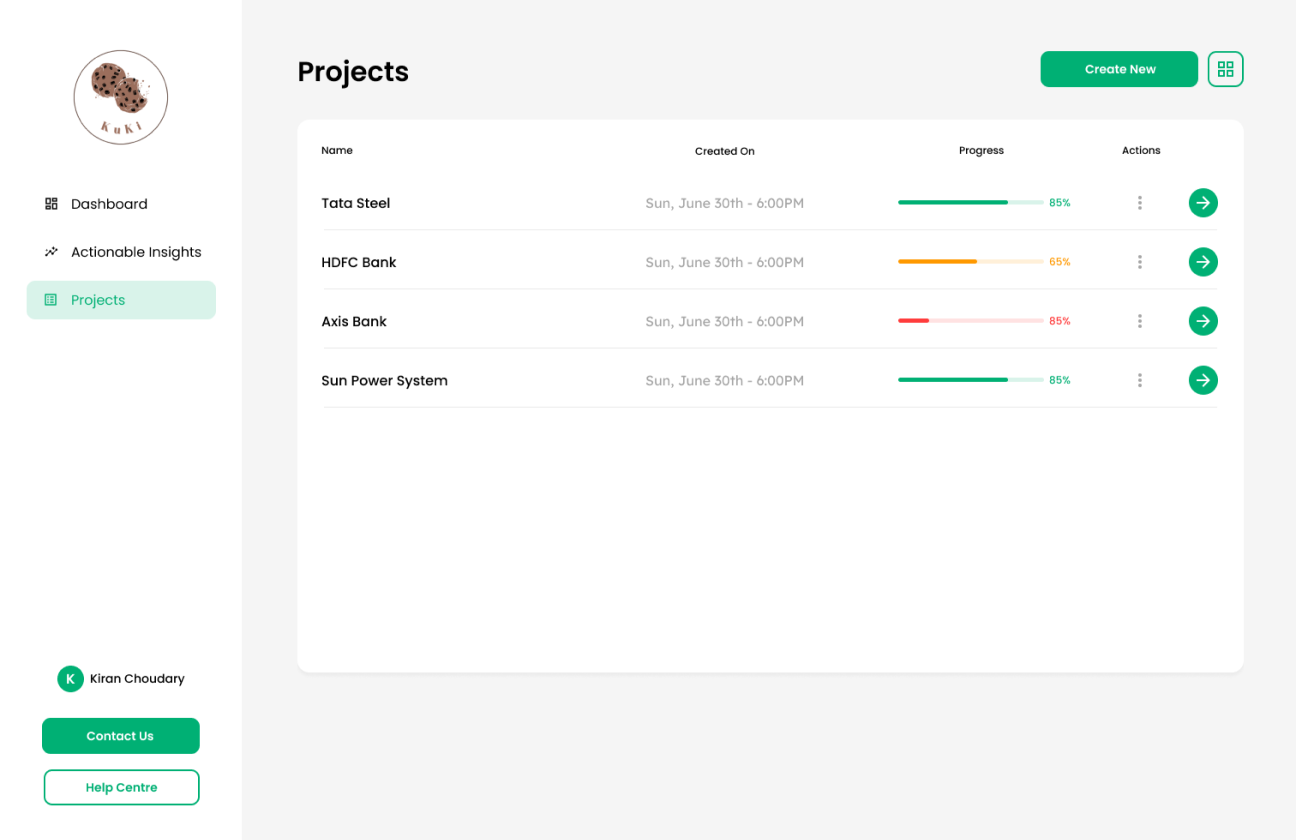The width and height of the screenshot is (1296, 840).
Task: Click the K avatar for Kiran Choudary
Action: (70, 679)
